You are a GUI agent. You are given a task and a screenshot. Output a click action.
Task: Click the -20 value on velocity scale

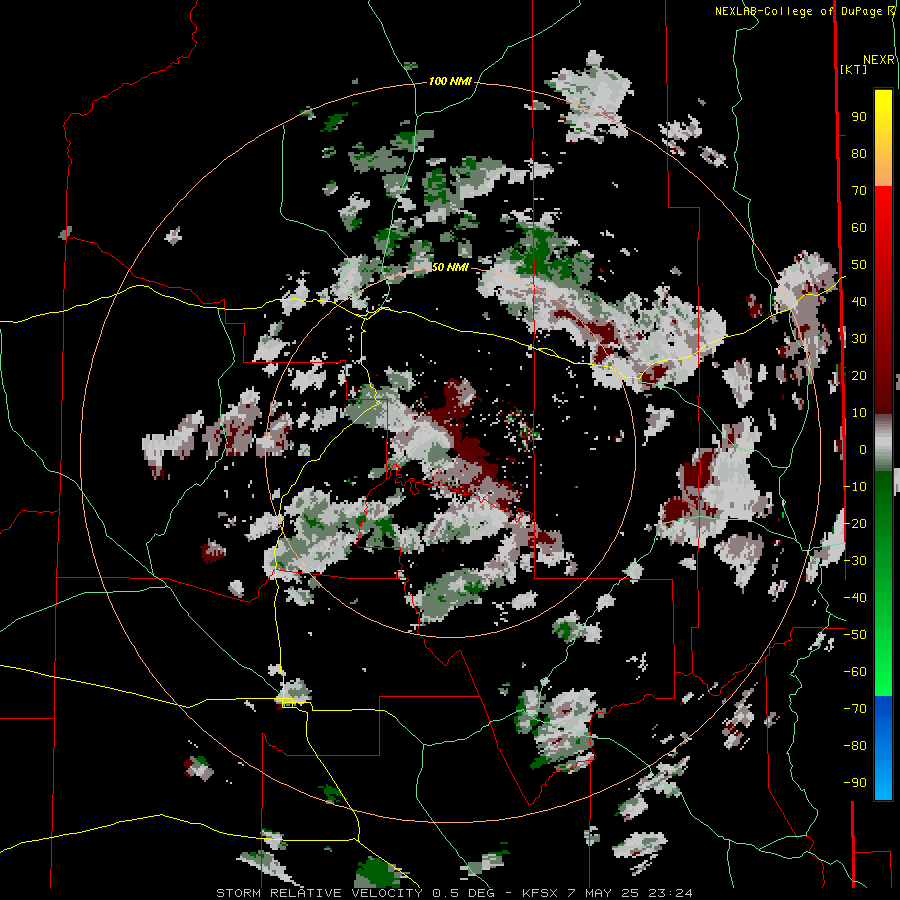pyautogui.click(x=855, y=523)
